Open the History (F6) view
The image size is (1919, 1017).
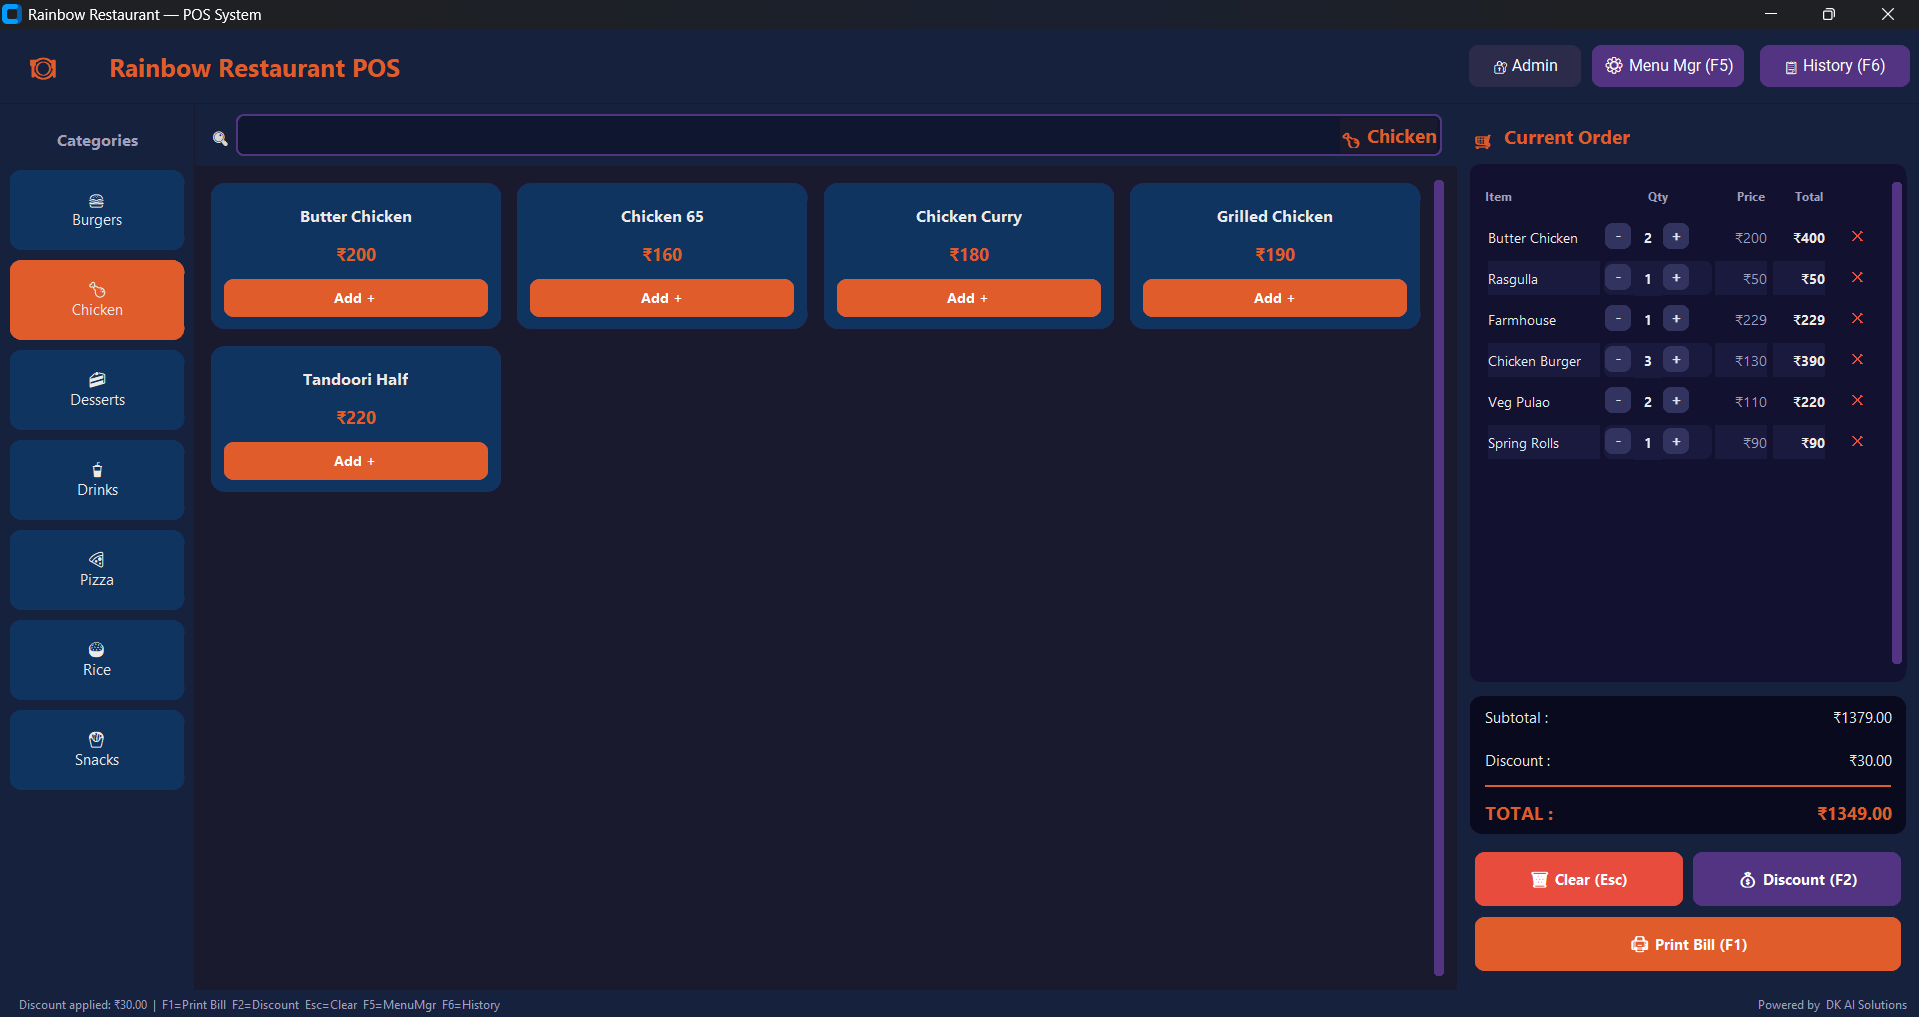[x=1833, y=65]
